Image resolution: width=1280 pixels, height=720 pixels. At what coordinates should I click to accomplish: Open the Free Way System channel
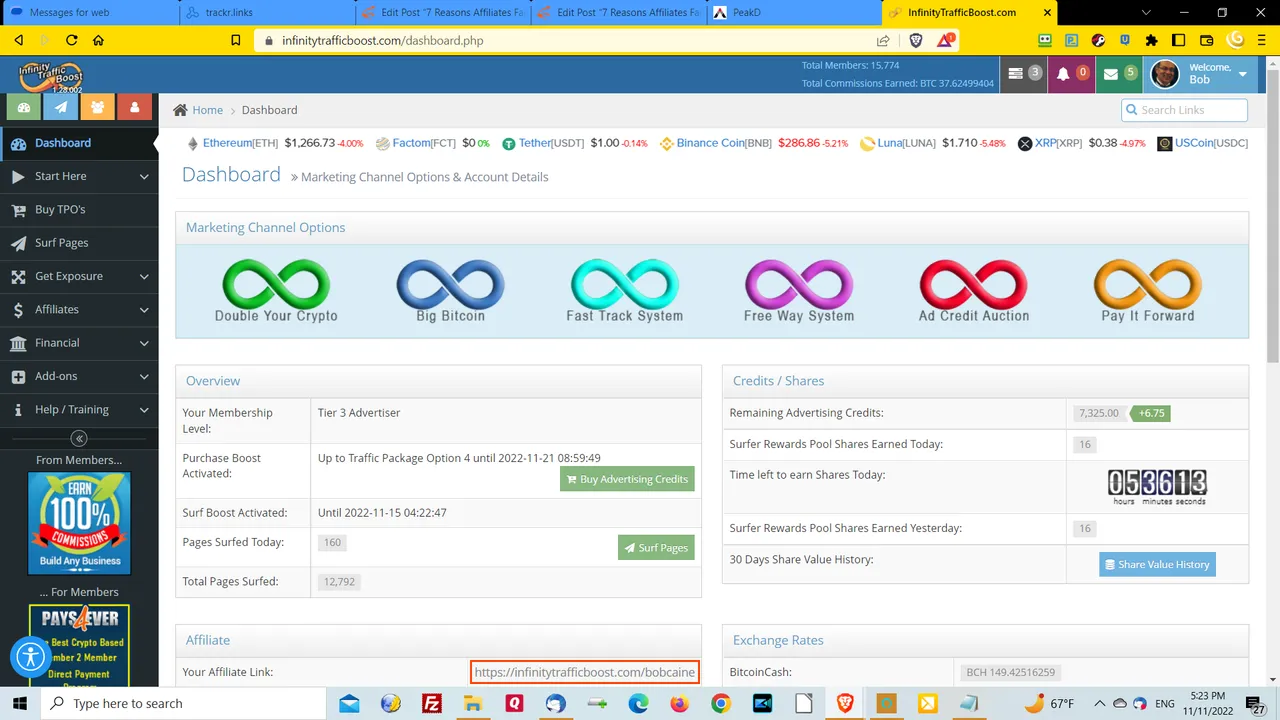click(x=799, y=291)
